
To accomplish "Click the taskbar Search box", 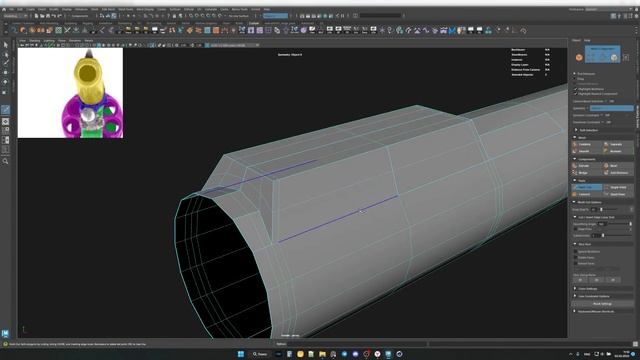I will (260, 354).
